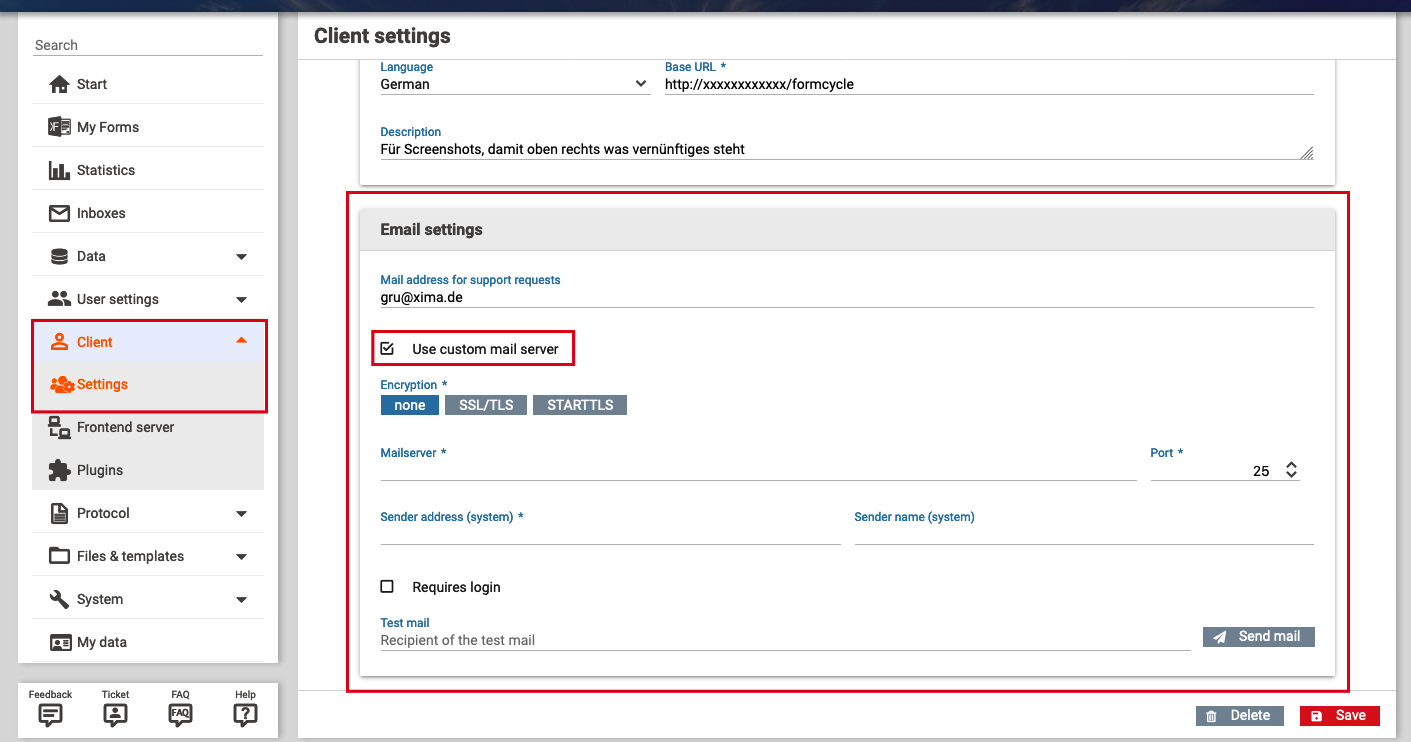This screenshot has width=1411, height=742.
Task: Click the Port number stepper arrows
Action: [x=1291, y=470]
